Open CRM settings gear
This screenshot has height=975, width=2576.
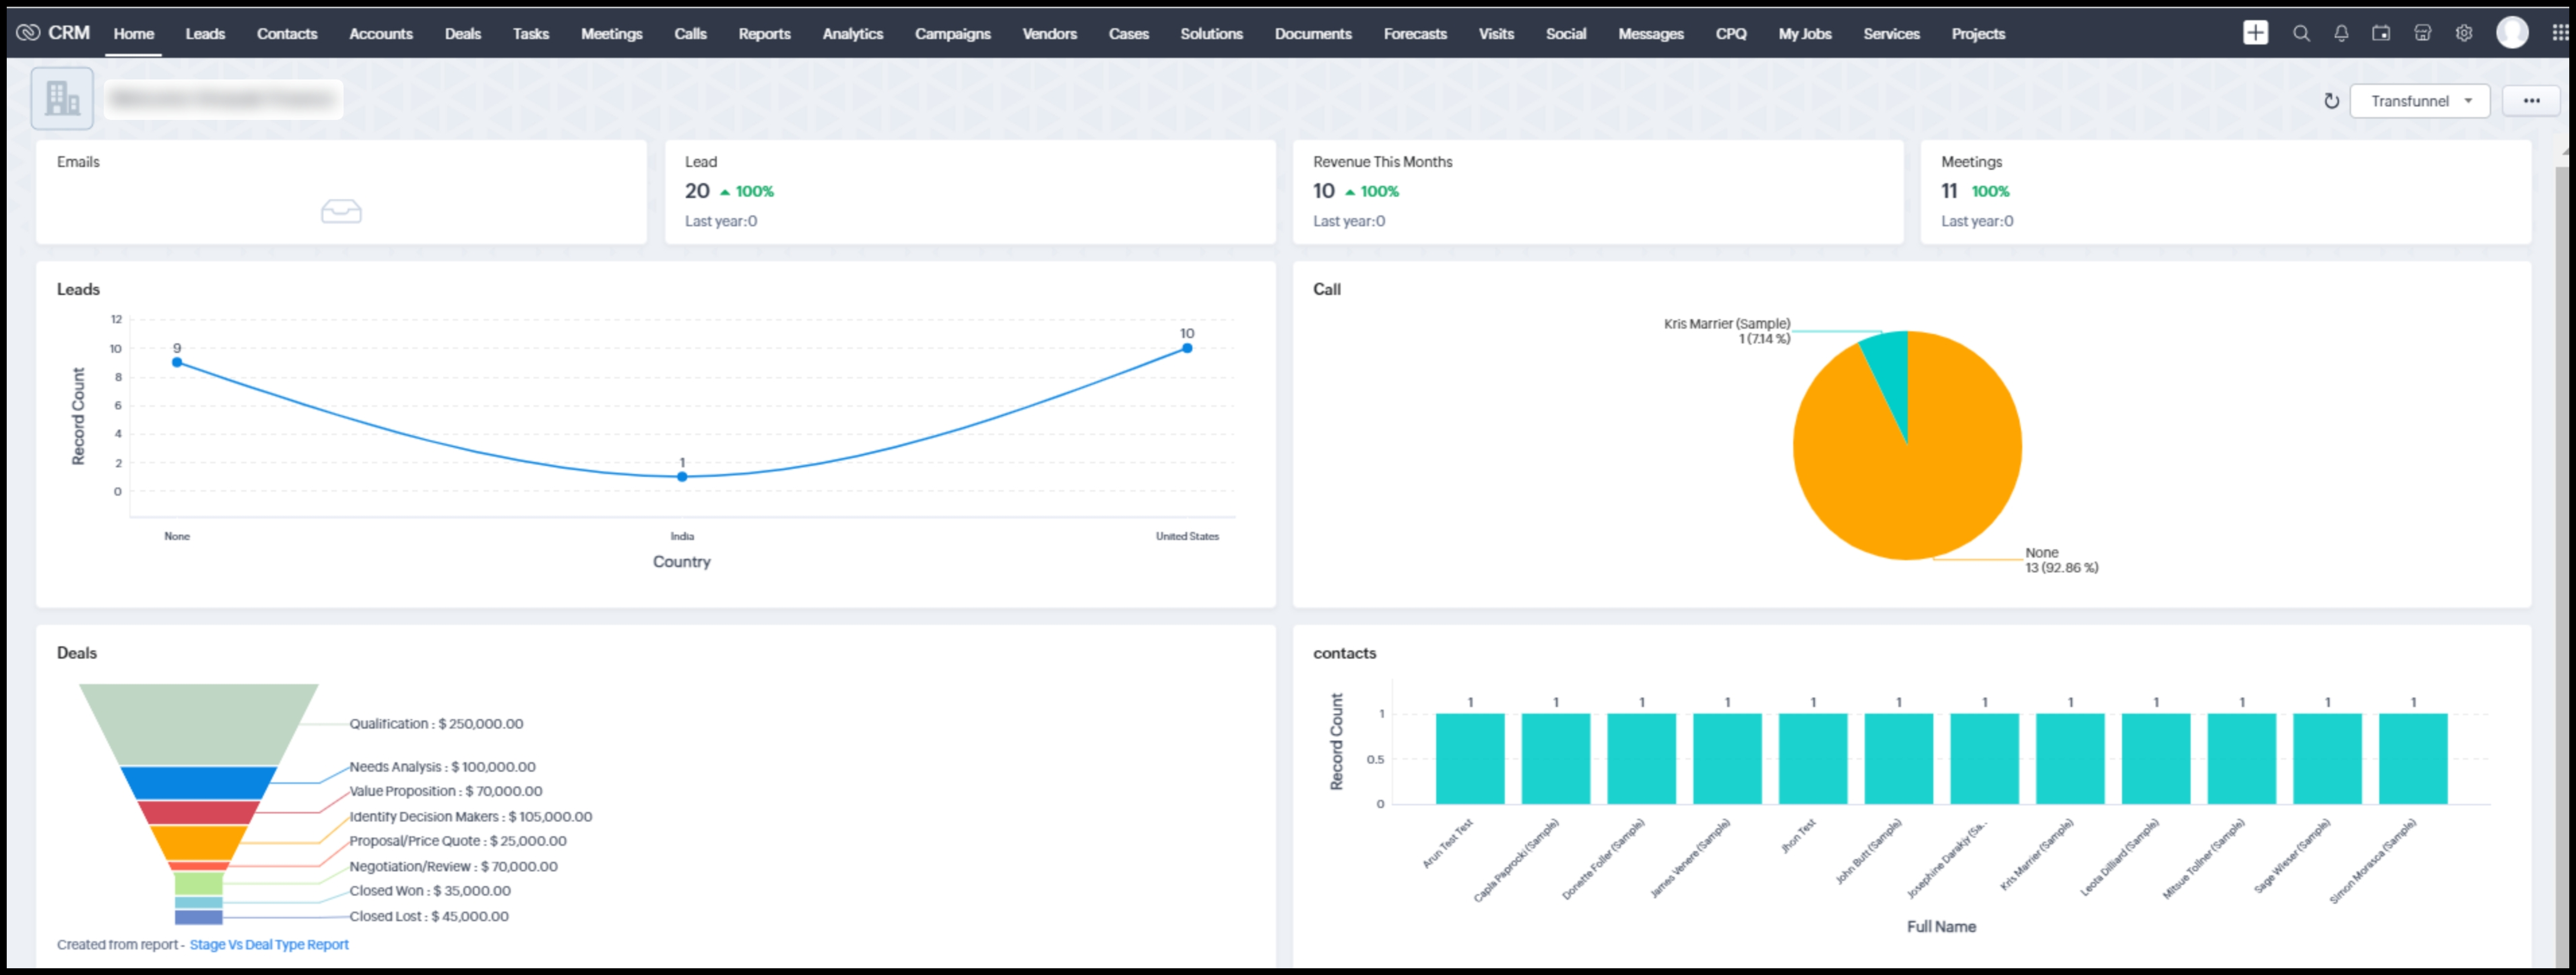(x=2463, y=33)
